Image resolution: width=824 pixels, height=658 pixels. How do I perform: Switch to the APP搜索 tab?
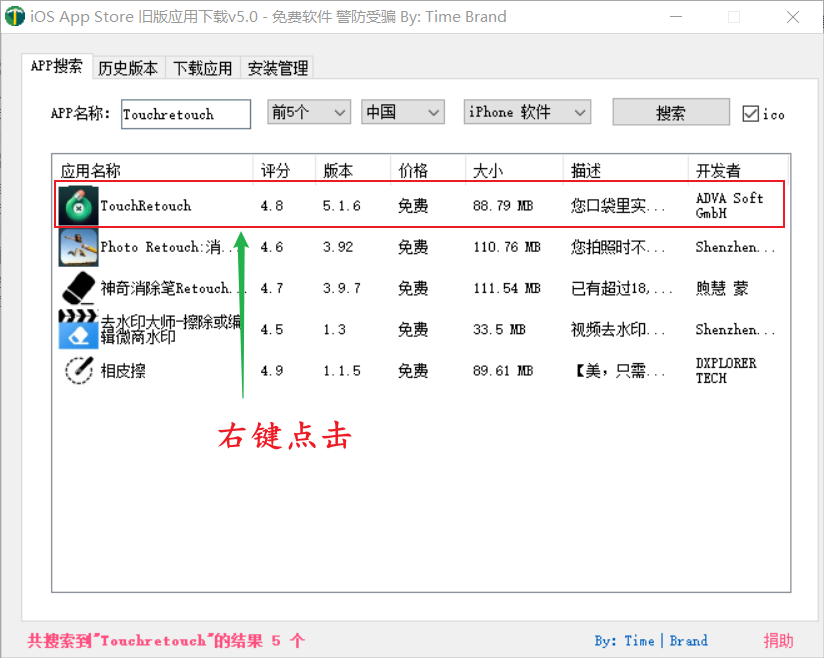point(57,66)
